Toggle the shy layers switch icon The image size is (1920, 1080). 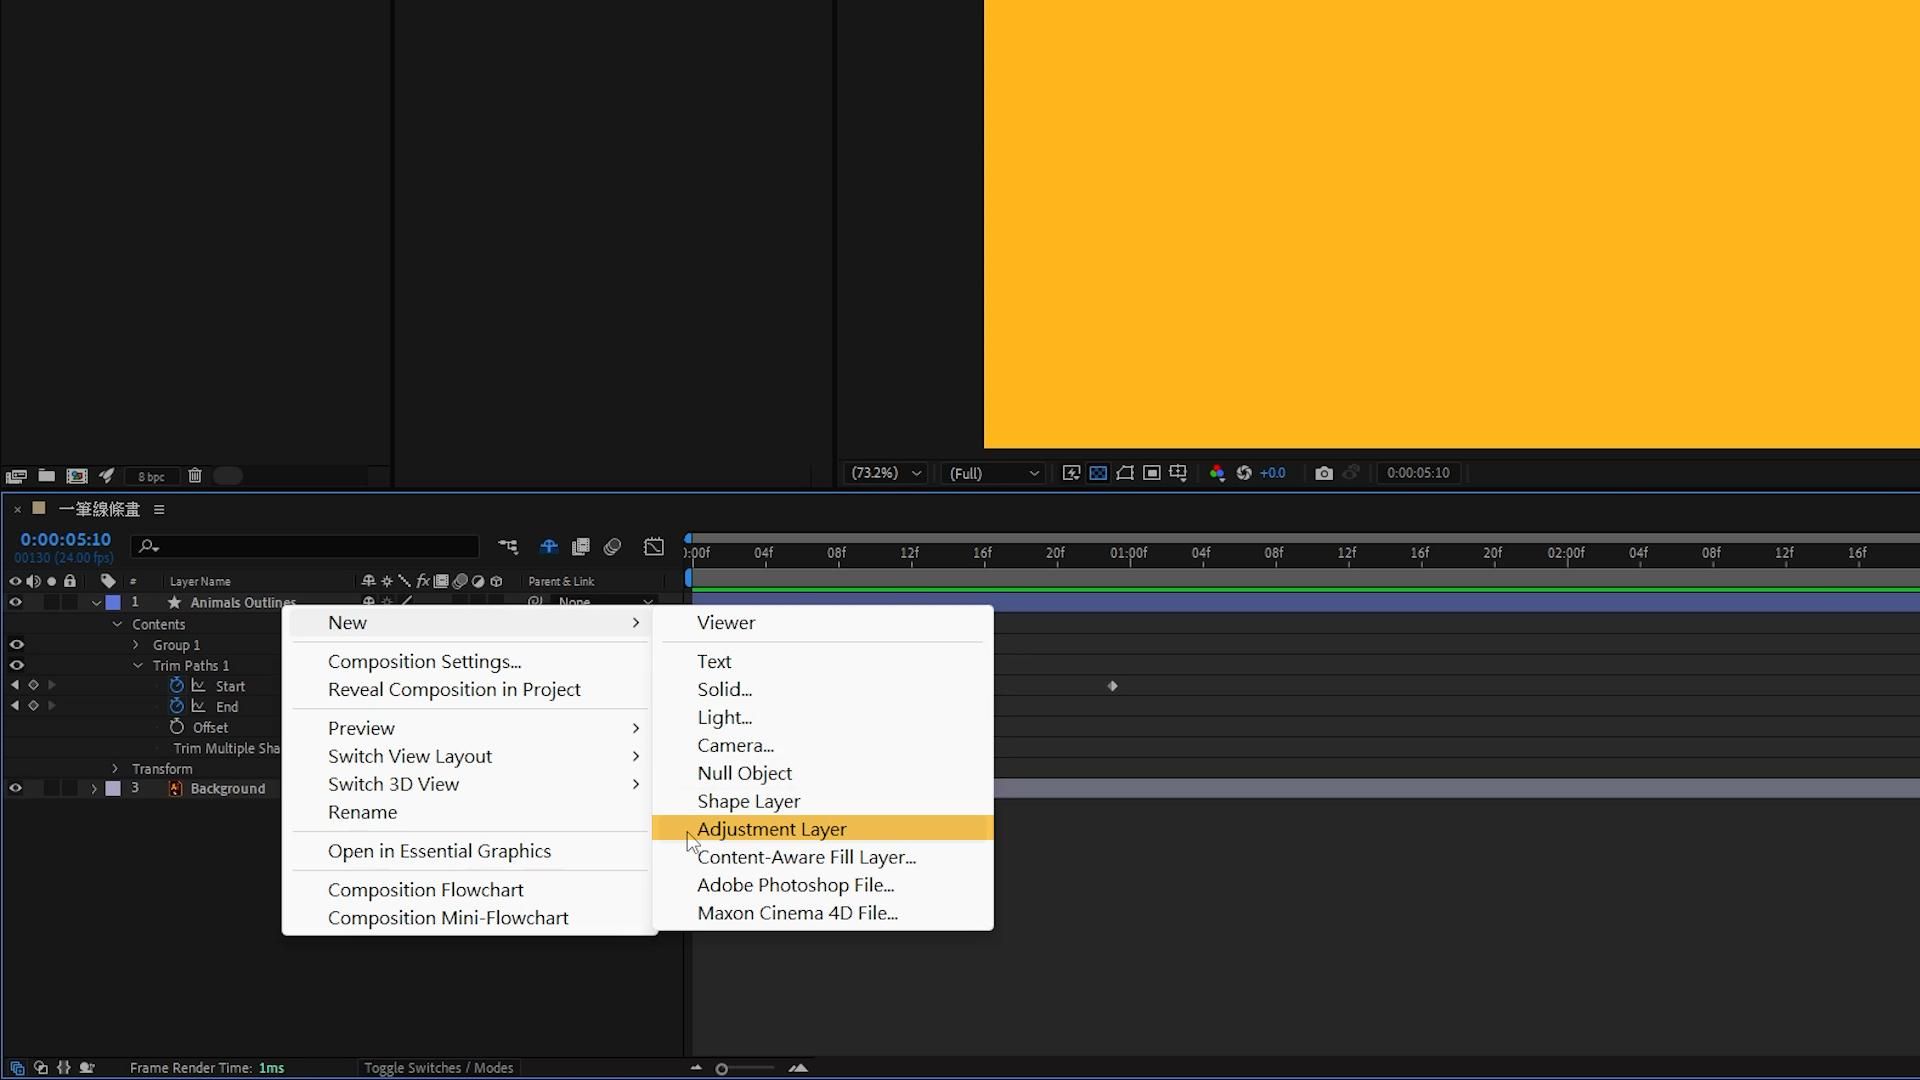[x=548, y=547]
